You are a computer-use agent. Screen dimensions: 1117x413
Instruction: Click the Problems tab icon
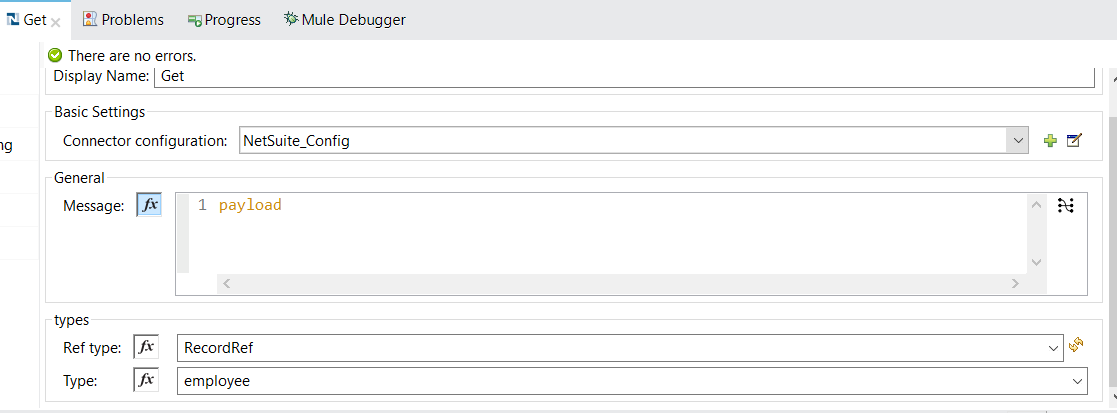pyautogui.click(x=90, y=19)
